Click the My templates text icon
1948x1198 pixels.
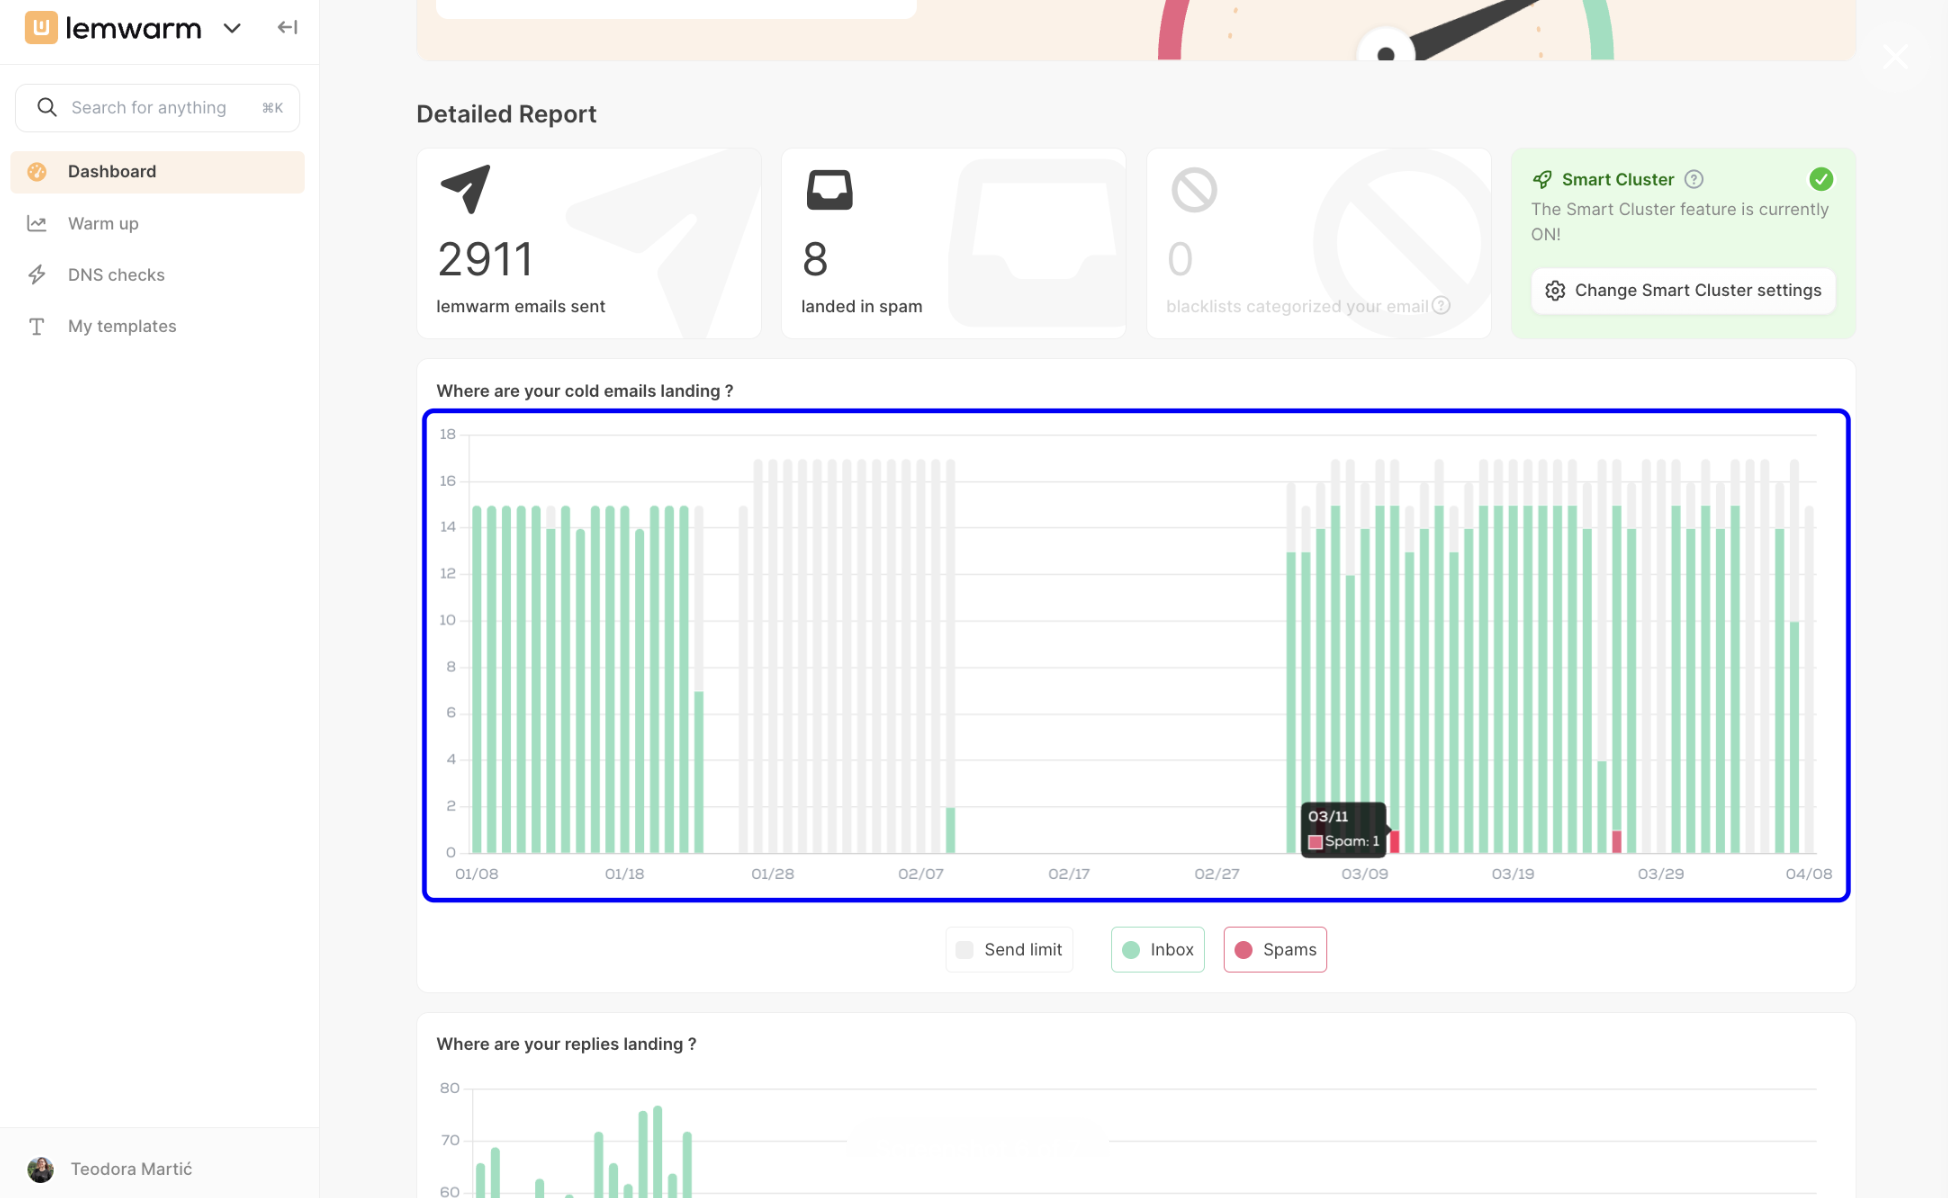click(37, 326)
